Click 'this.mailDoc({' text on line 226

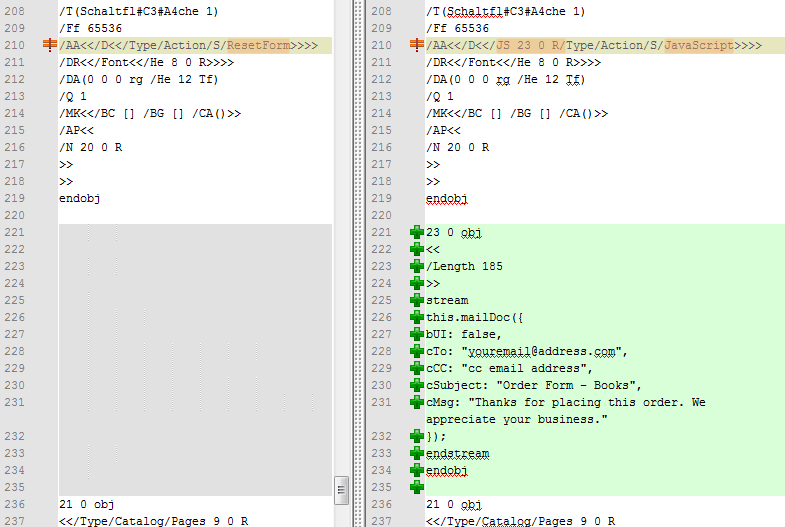(x=475, y=317)
